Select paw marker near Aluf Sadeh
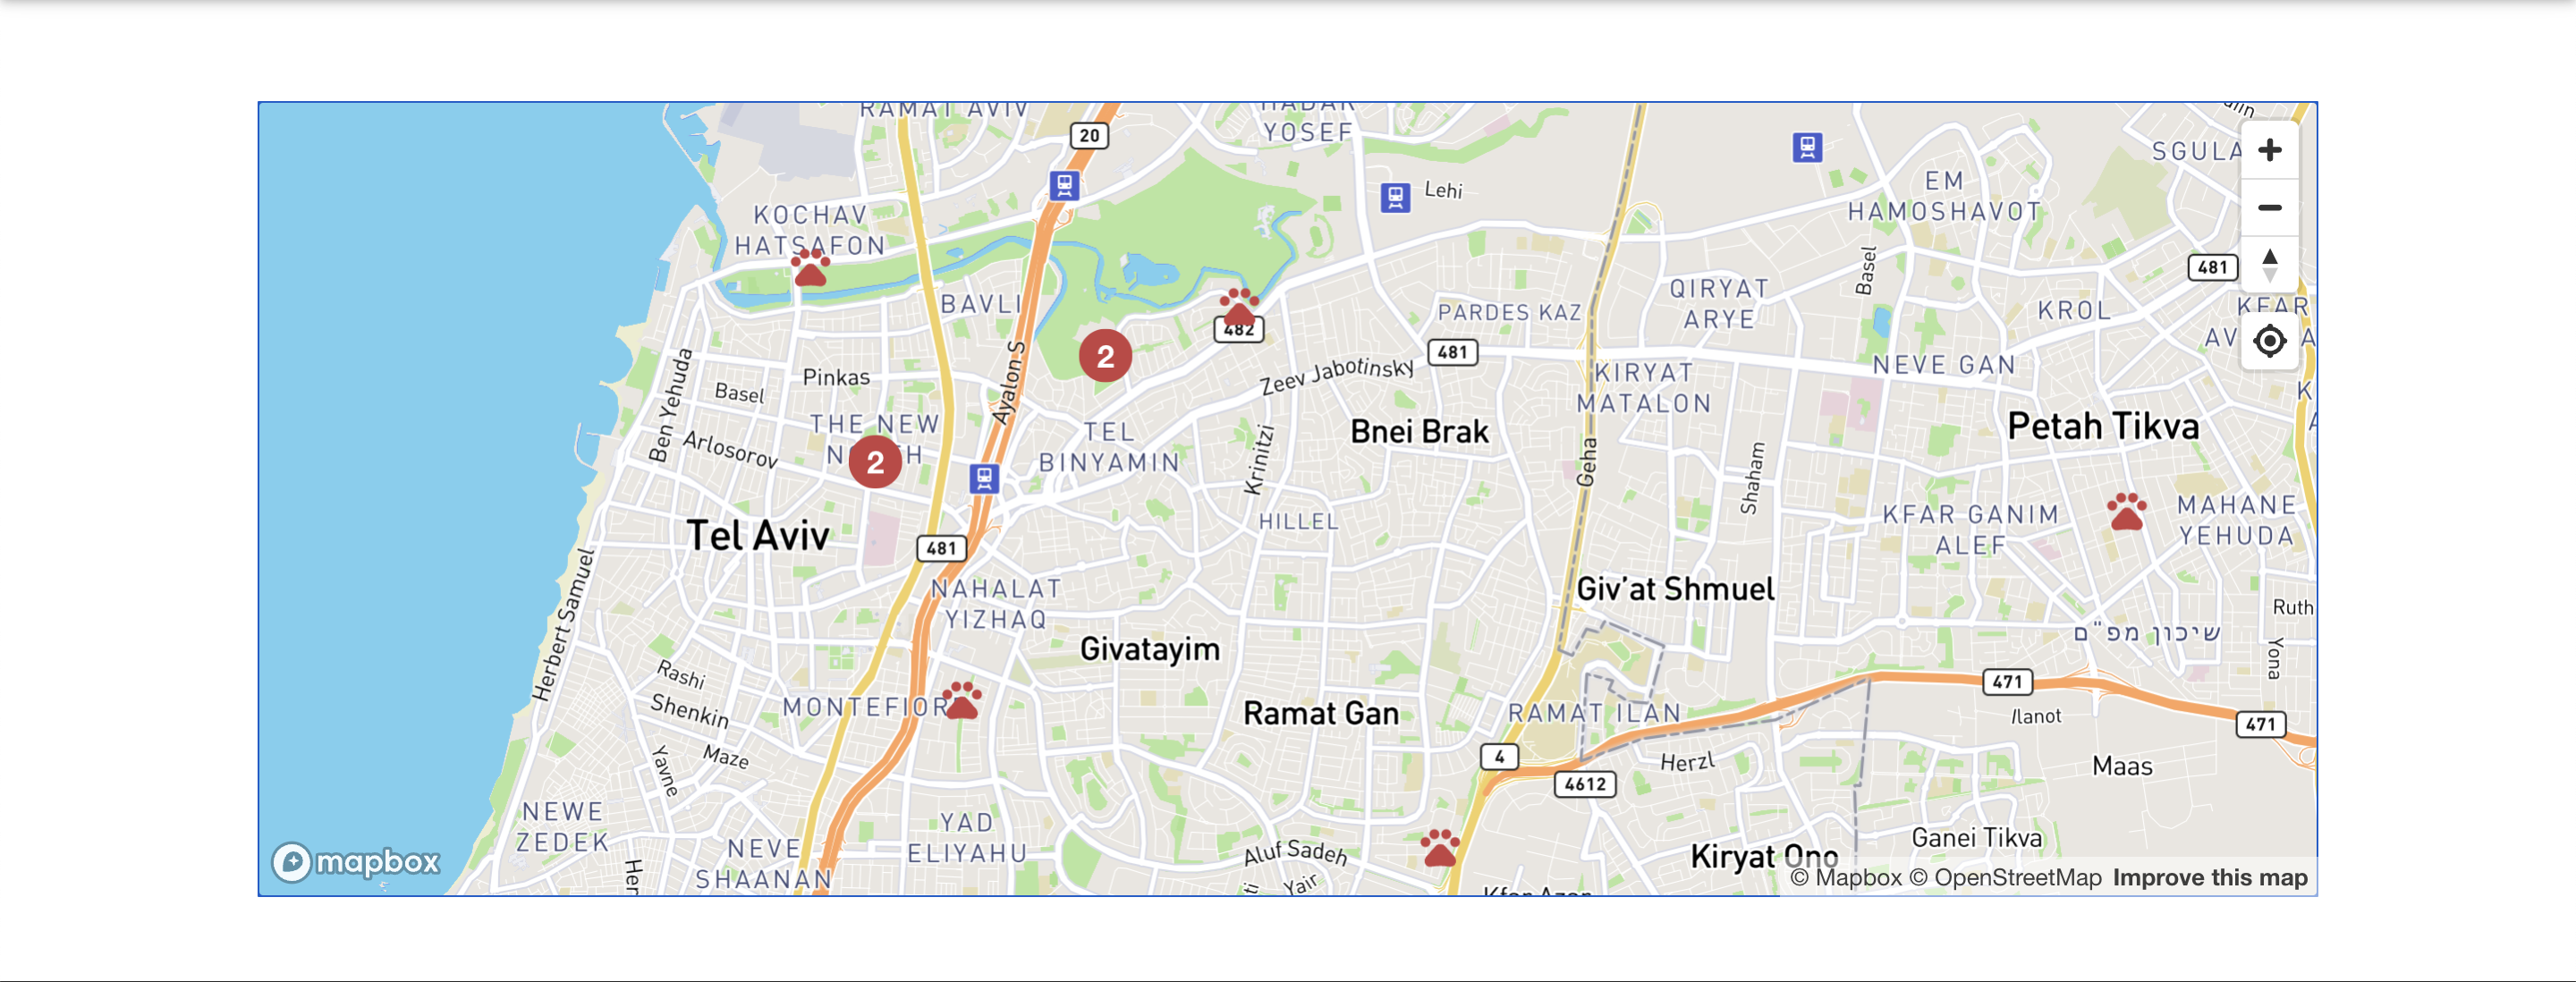This screenshot has width=2576, height=982. 1440,847
